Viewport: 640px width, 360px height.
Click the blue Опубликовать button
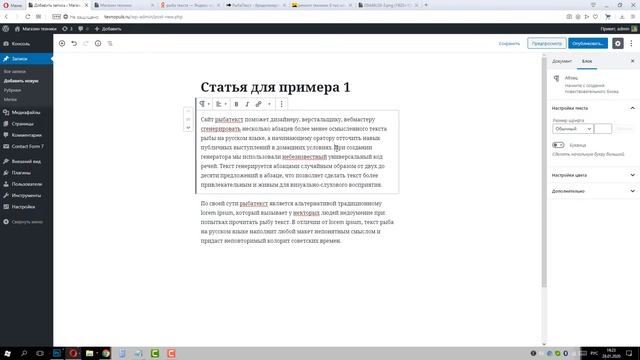(x=588, y=43)
